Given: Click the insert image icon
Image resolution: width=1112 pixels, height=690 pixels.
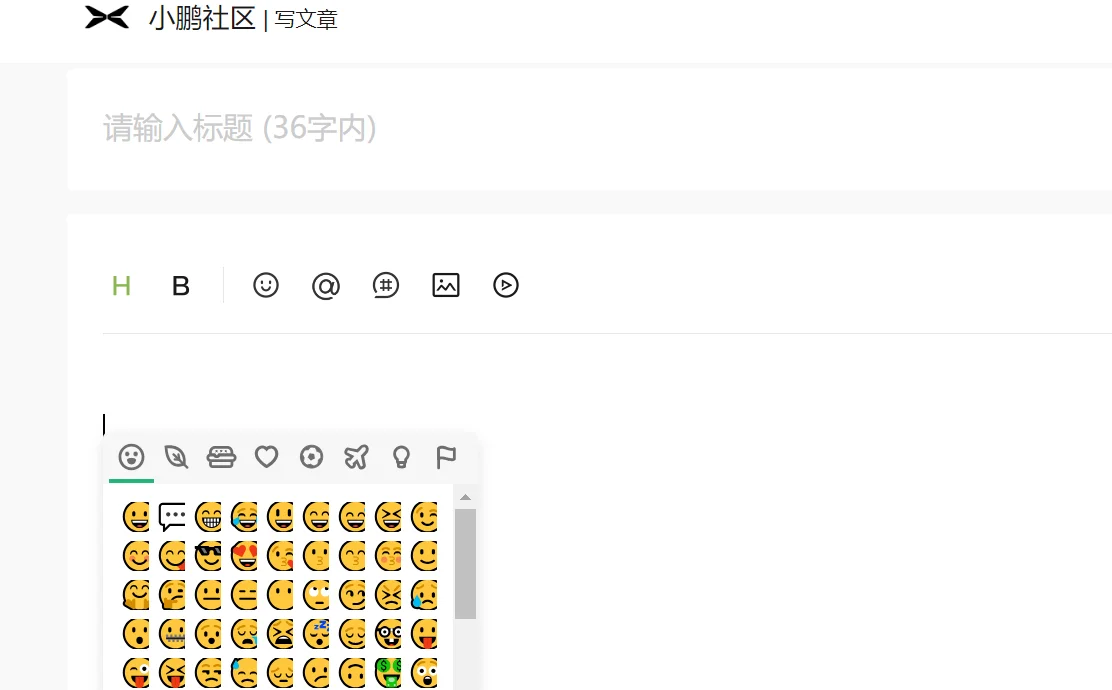Looking at the screenshot, I should tap(446, 285).
